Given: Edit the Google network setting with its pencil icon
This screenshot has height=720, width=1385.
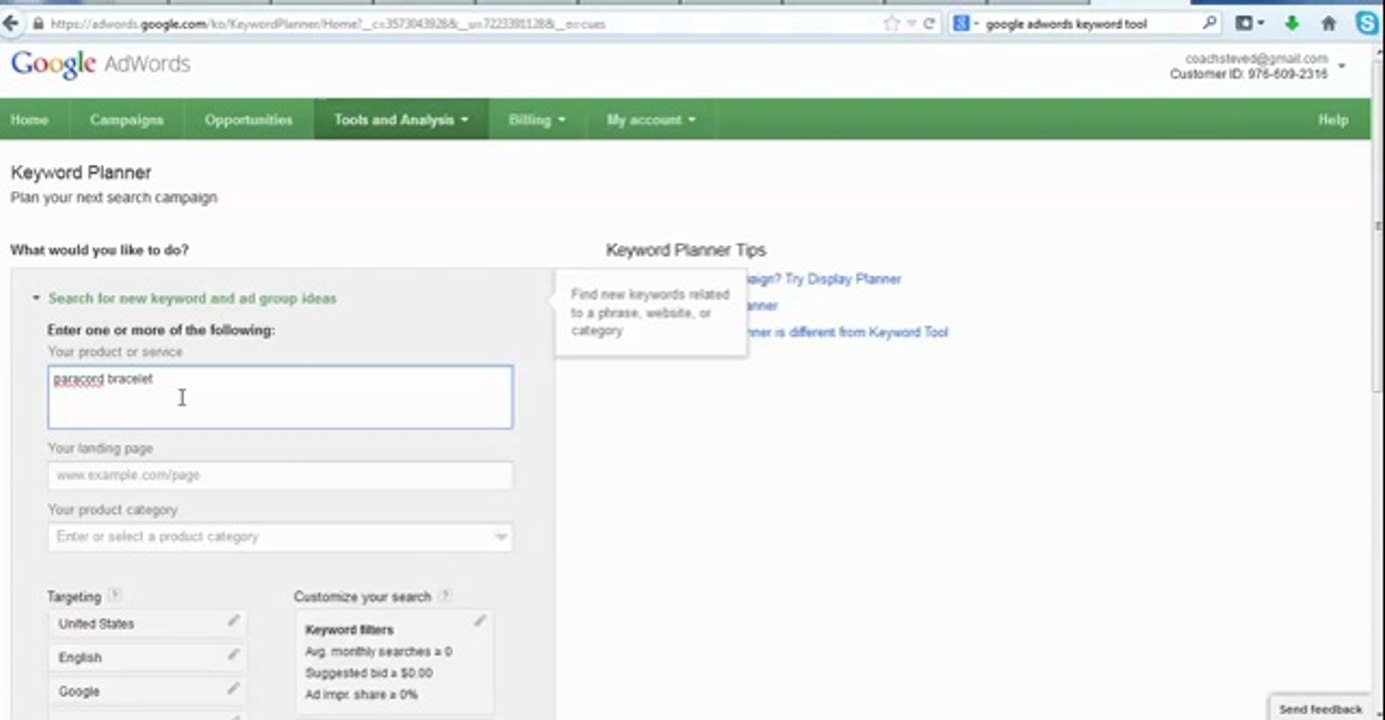Looking at the screenshot, I should 233,689.
